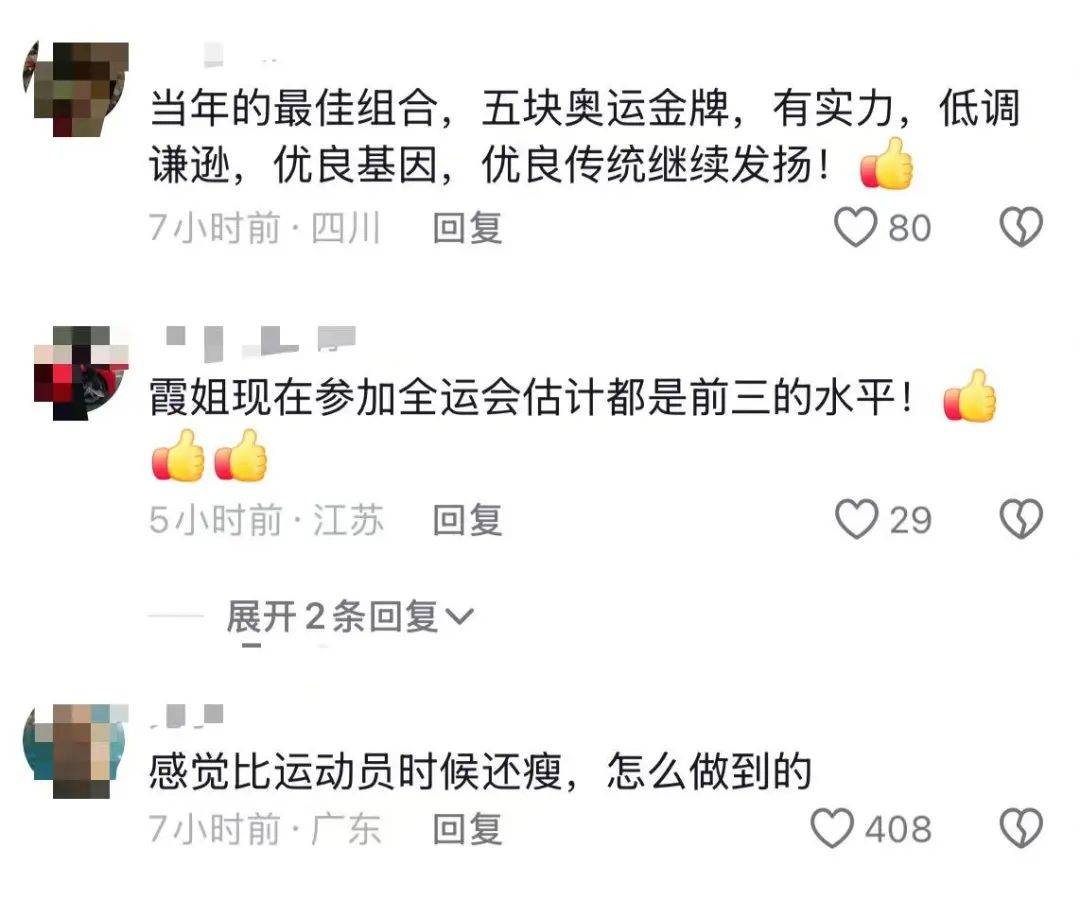Open the second commenter's red avatar
1080x900 pixels.
point(81,373)
